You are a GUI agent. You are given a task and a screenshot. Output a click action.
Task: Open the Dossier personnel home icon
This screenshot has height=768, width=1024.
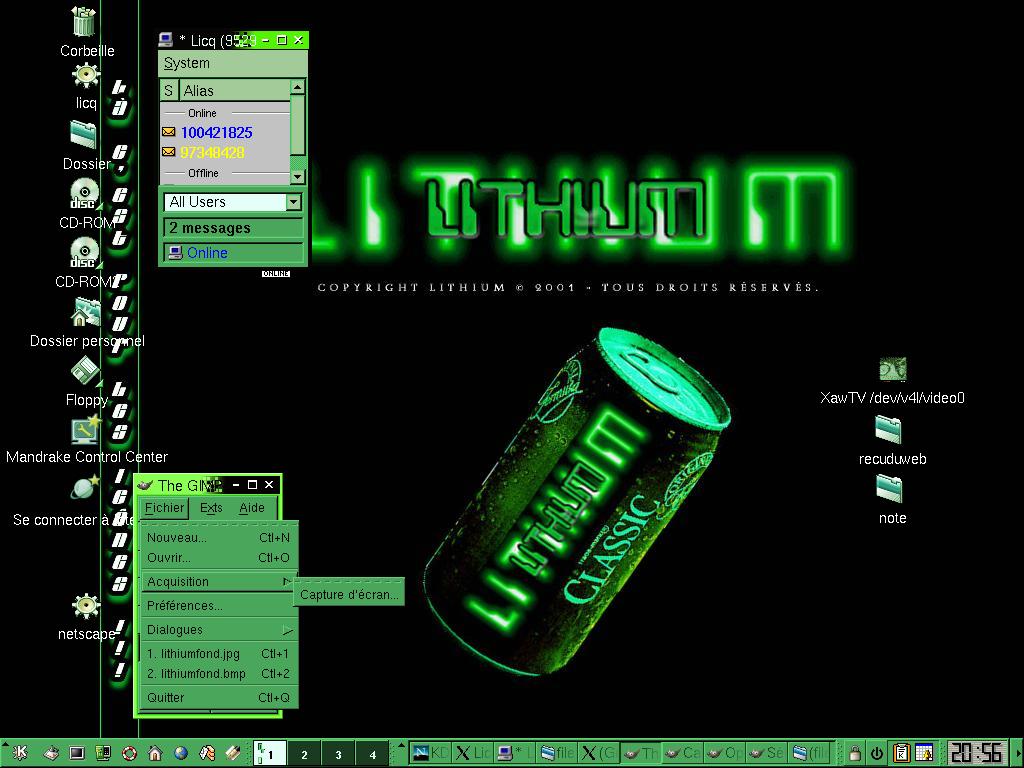point(86,312)
